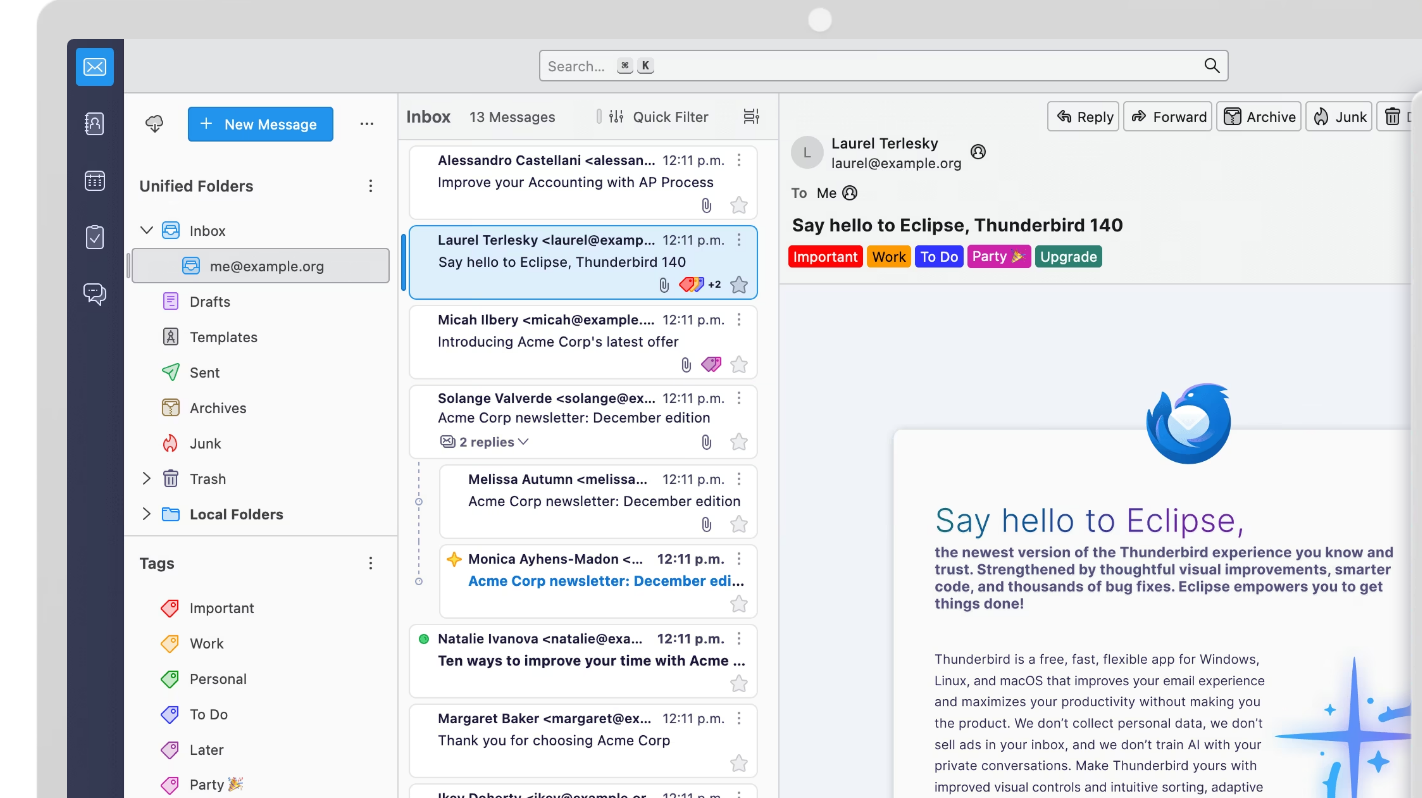Click the New Message button
Screen dimensions: 1422x798
pyautogui.click(x=260, y=124)
